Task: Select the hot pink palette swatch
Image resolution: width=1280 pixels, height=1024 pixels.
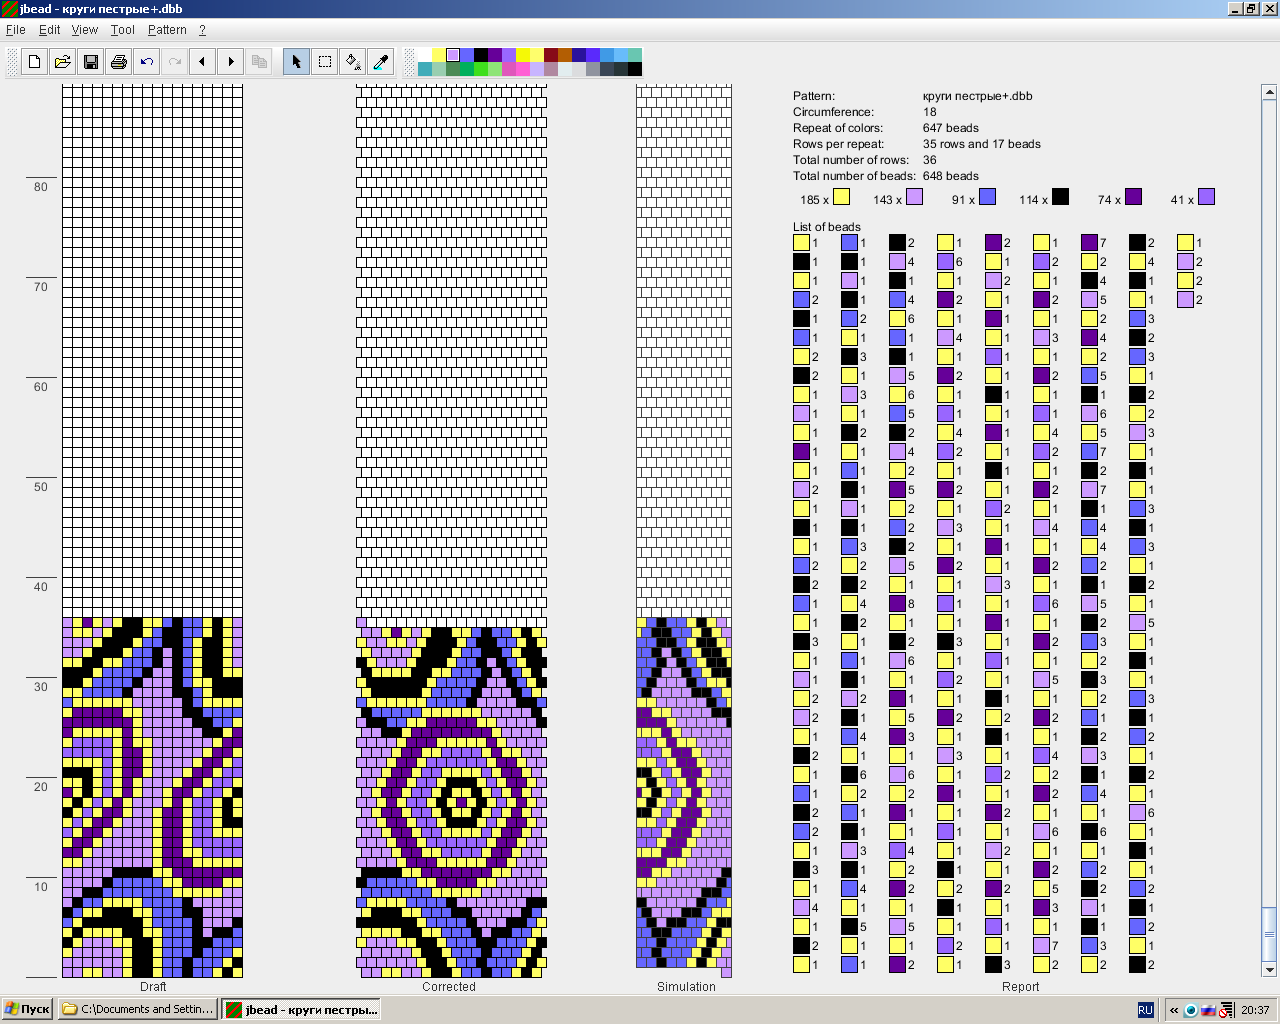Action: tap(523, 69)
